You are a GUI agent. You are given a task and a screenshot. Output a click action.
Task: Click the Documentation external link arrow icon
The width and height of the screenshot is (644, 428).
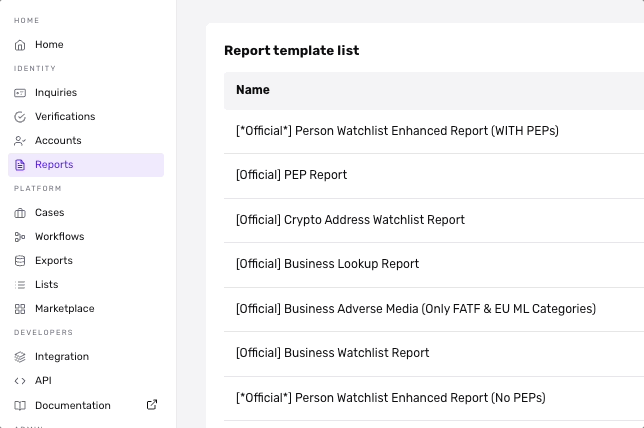click(152, 405)
